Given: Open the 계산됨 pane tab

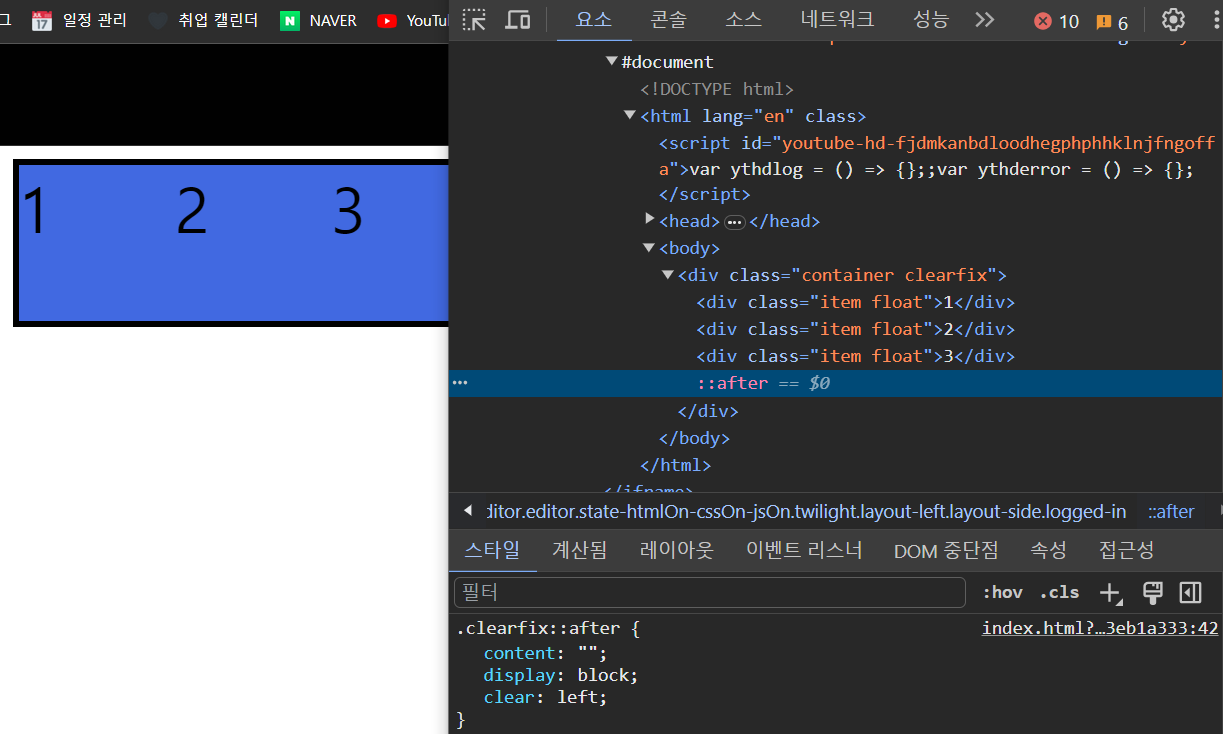Looking at the screenshot, I should pyautogui.click(x=579, y=550).
